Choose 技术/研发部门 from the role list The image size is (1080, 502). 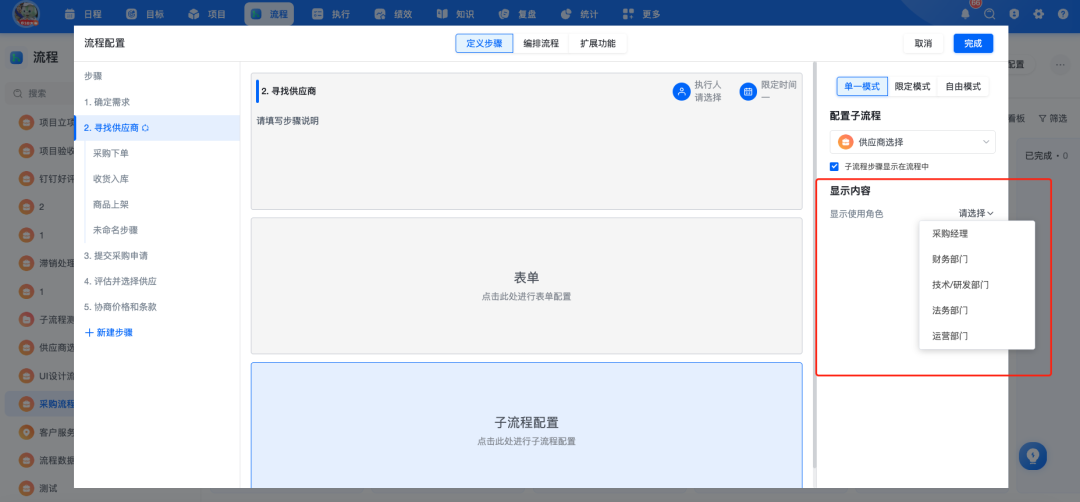point(977,284)
